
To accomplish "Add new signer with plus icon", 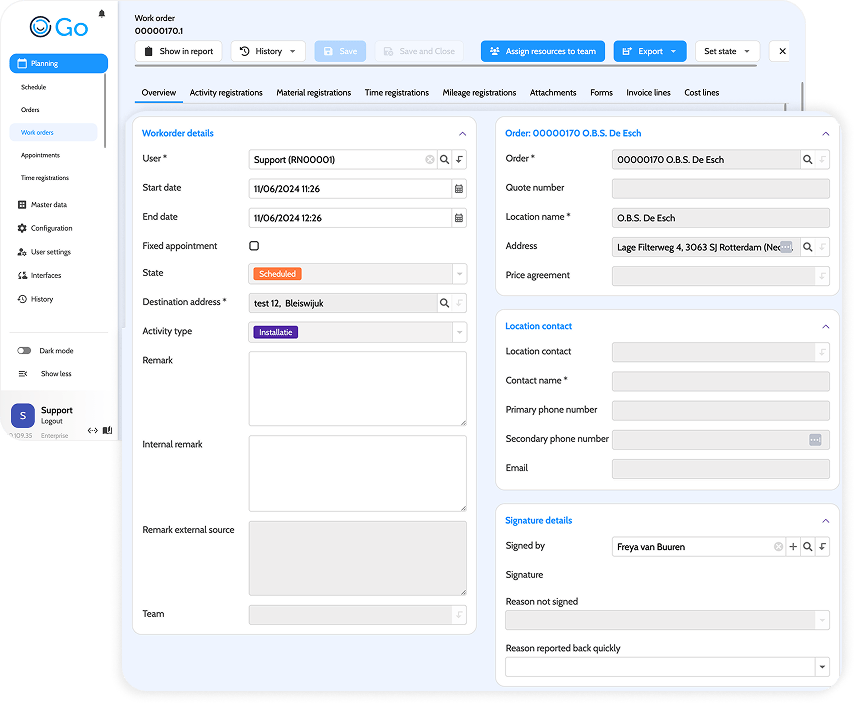I will [x=793, y=547].
